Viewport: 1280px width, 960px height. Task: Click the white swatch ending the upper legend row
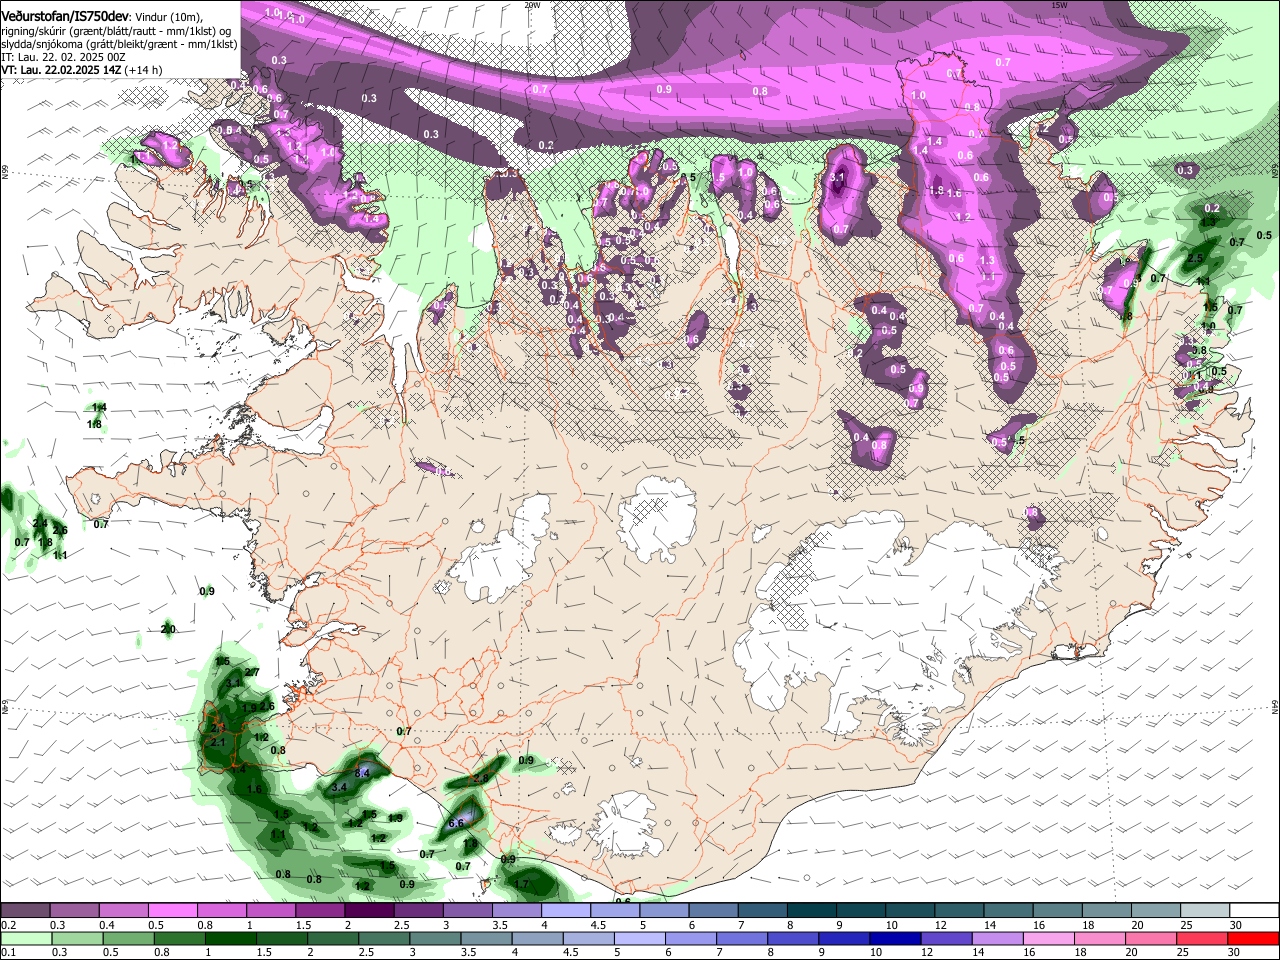(x=1253, y=910)
